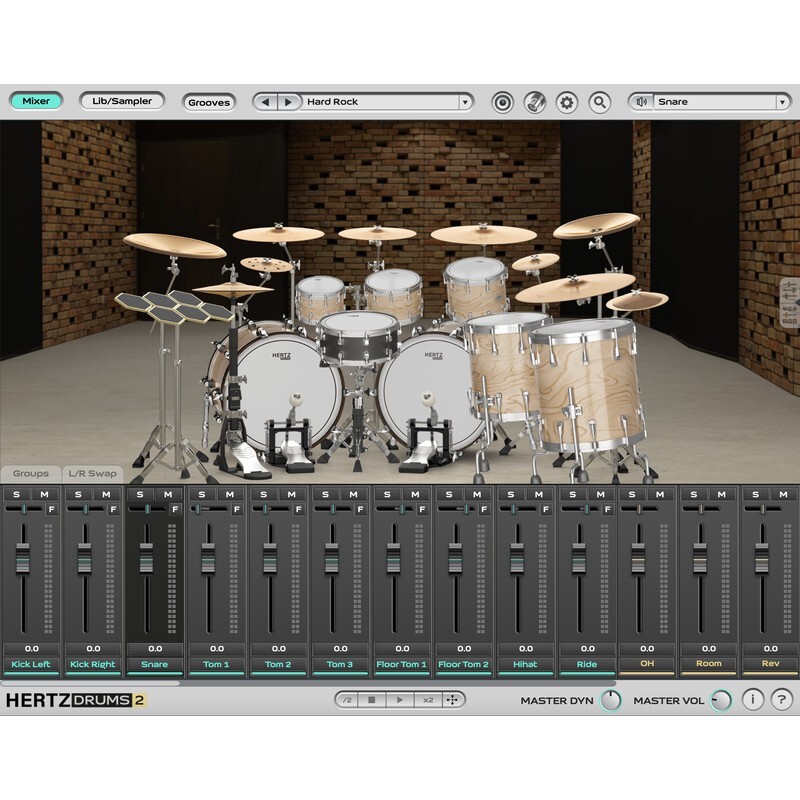The image size is (800, 800).
Task: Switch to the Lib/Sampler tab
Action: [x=123, y=100]
